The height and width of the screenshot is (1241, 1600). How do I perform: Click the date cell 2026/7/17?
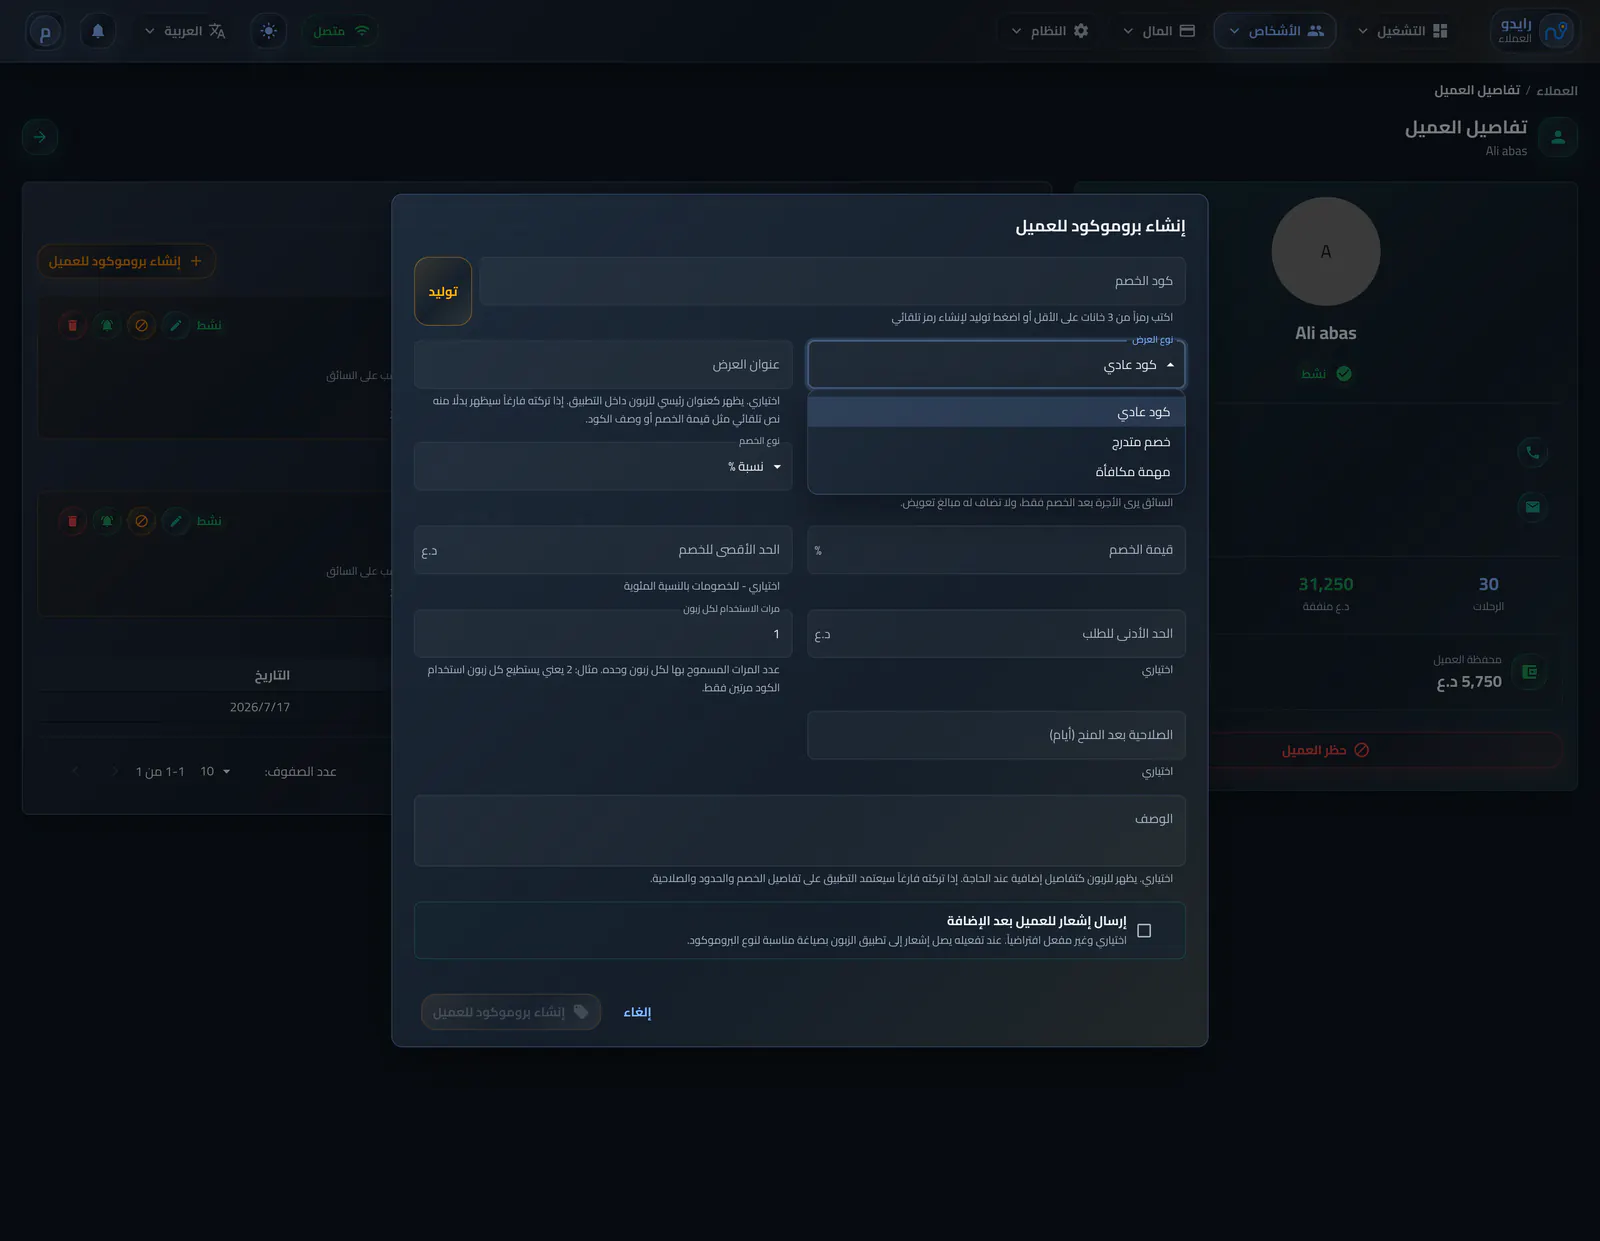pos(260,707)
